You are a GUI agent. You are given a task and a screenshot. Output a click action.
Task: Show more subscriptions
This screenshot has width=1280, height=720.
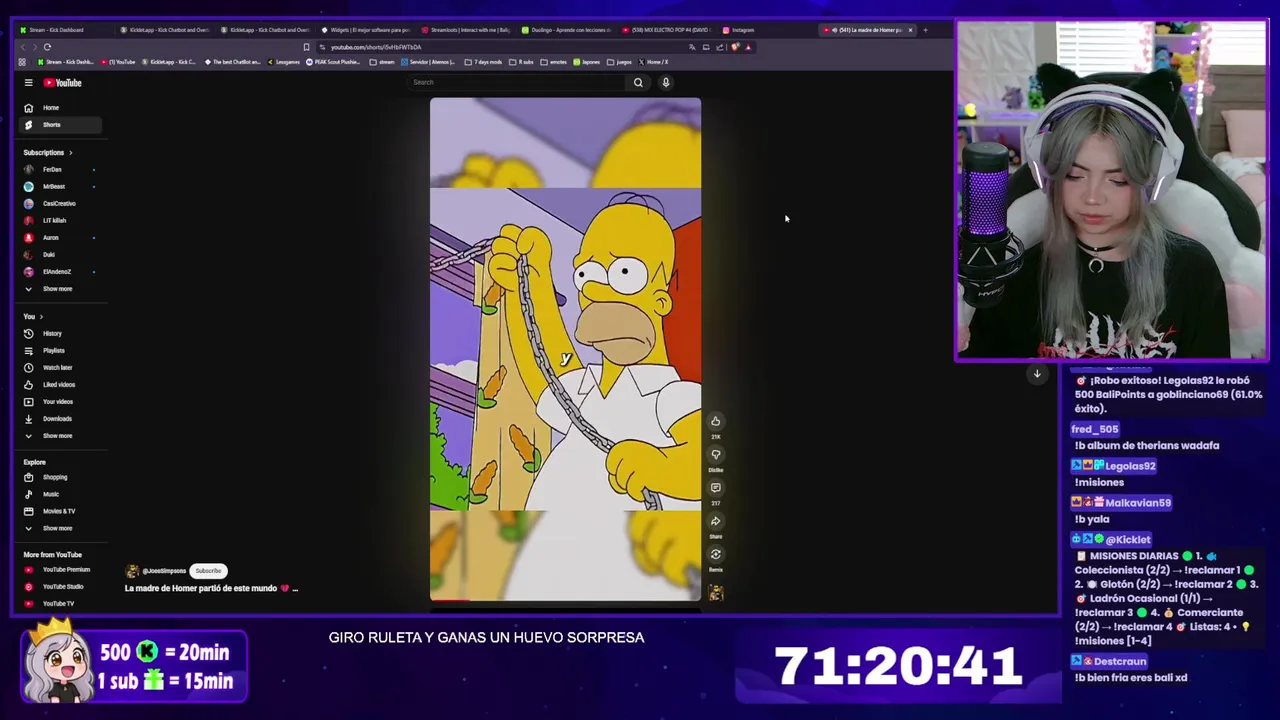pyautogui.click(x=60, y=288)
